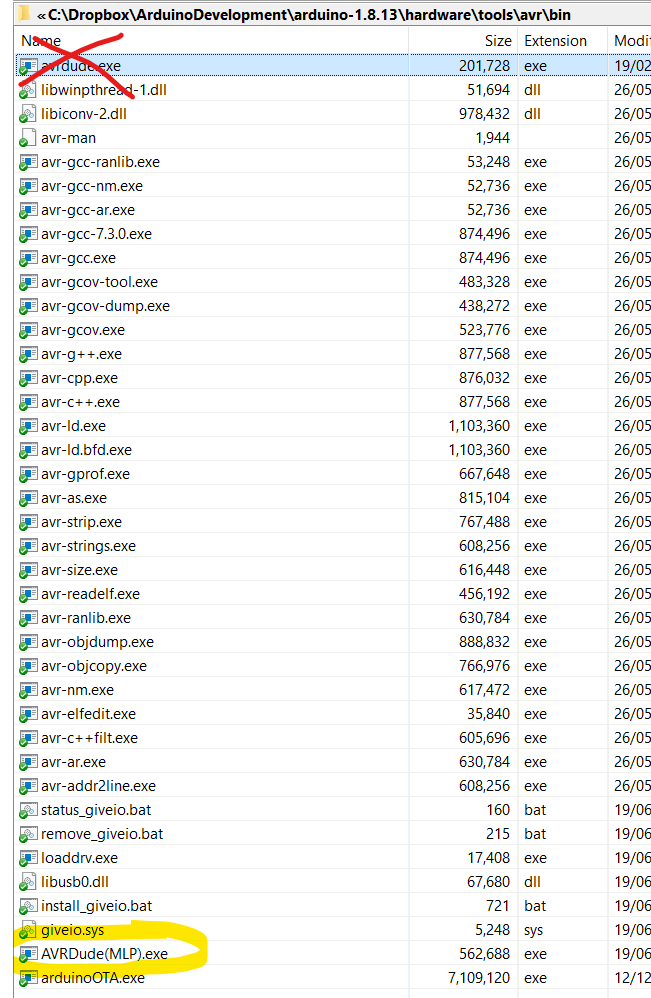Select avr-strip.exe file name
651x998 pixels.
pyautogui.click(x=81, y=523)
